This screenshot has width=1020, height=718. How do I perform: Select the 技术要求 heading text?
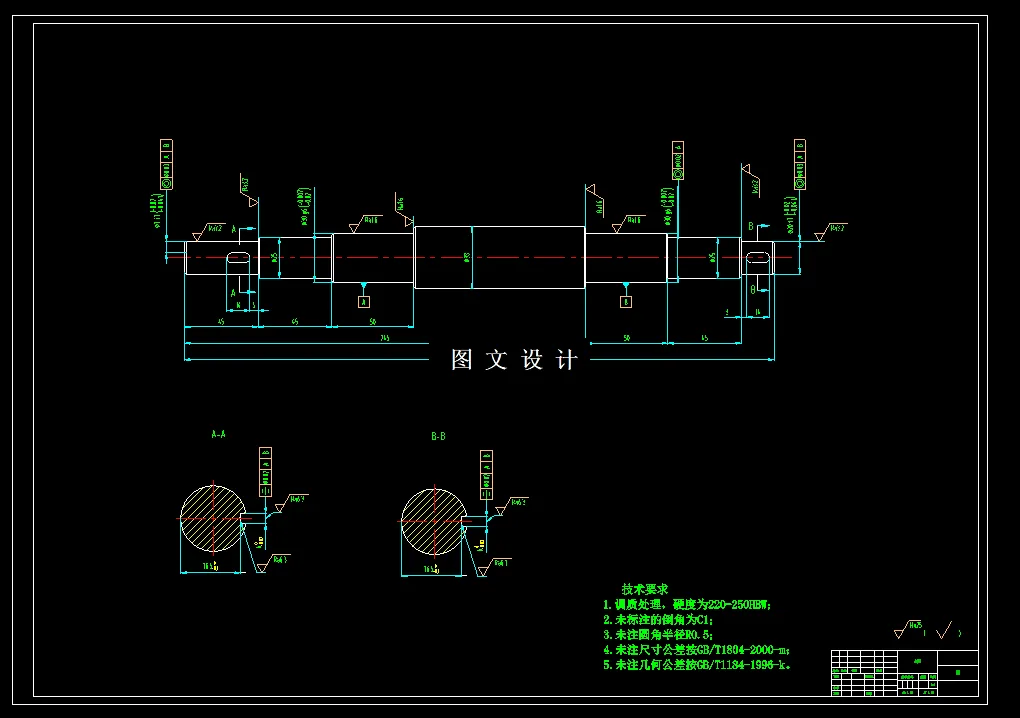coord(644,589)
